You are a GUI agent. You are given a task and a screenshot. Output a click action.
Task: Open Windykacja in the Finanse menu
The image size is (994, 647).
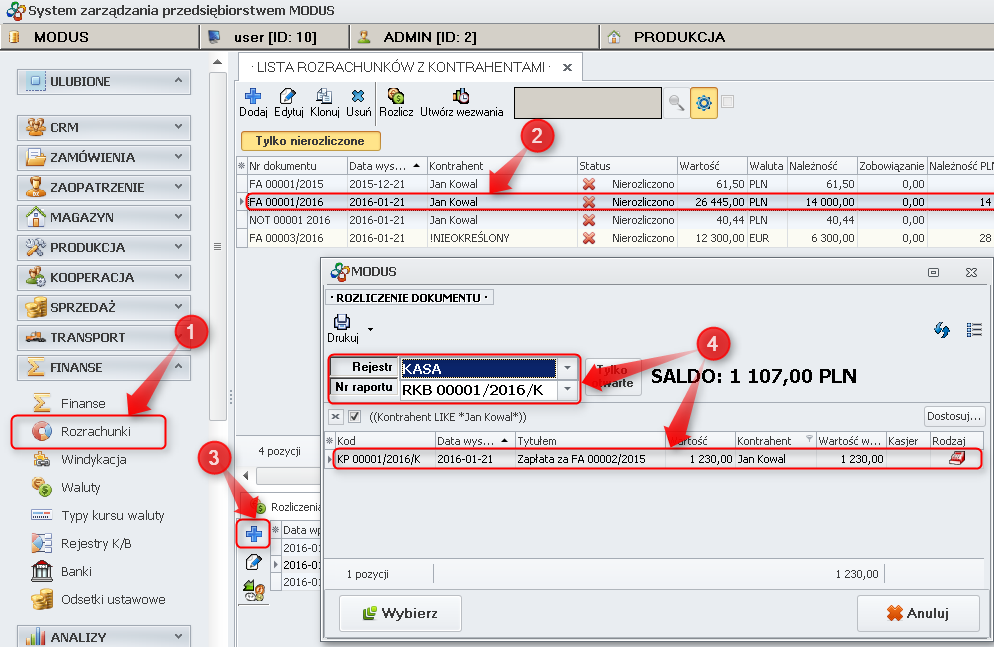tap(93, 460)
